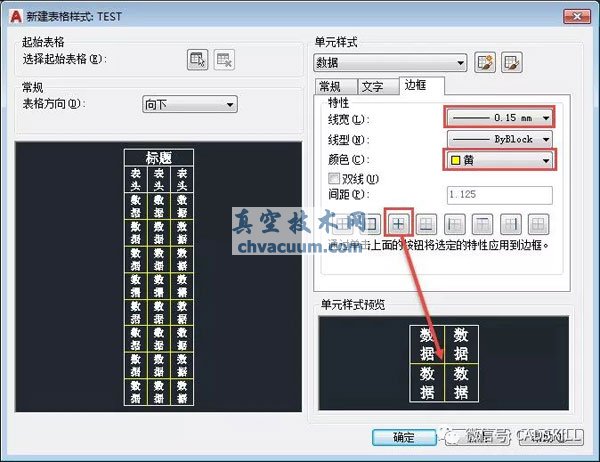Click the 单元样式预览 cell preview image
600x462 pixels.
point(444,363)
